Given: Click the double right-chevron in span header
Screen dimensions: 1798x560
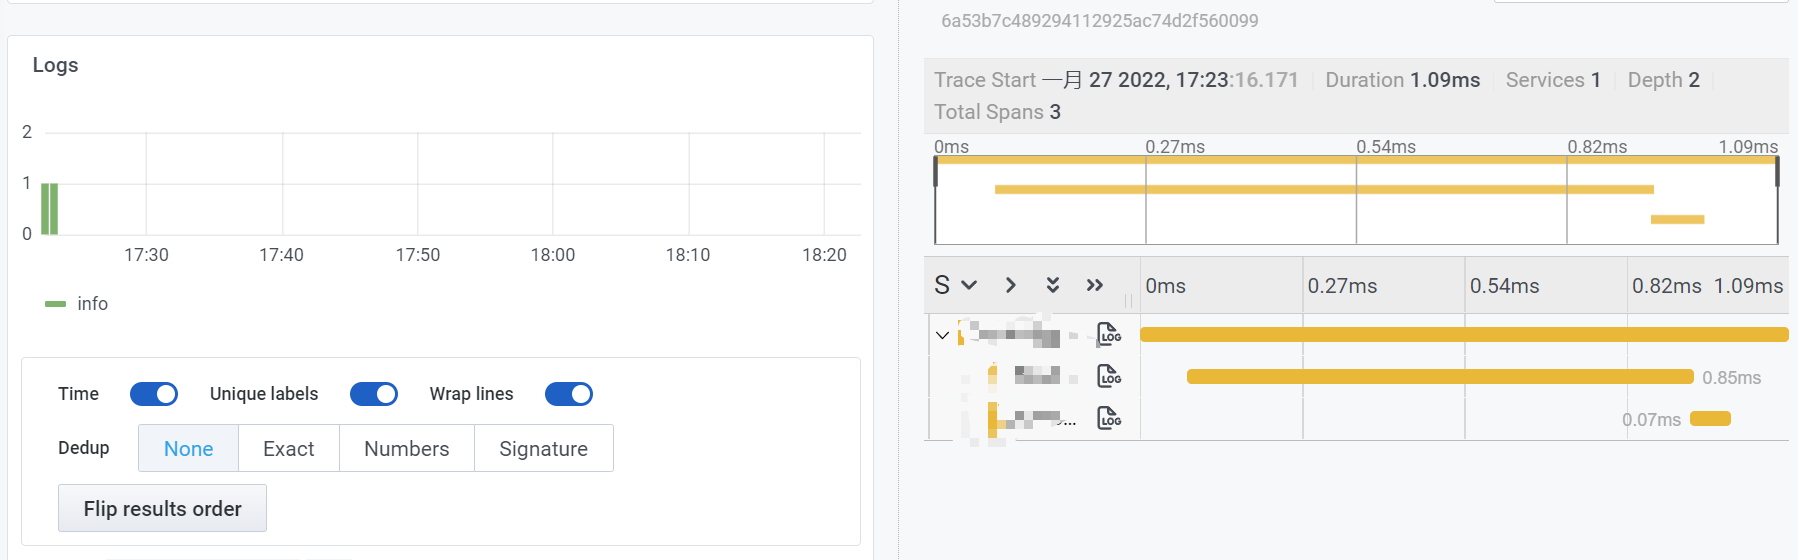Looking at the screenshot, I should (x=1094, y=285).
